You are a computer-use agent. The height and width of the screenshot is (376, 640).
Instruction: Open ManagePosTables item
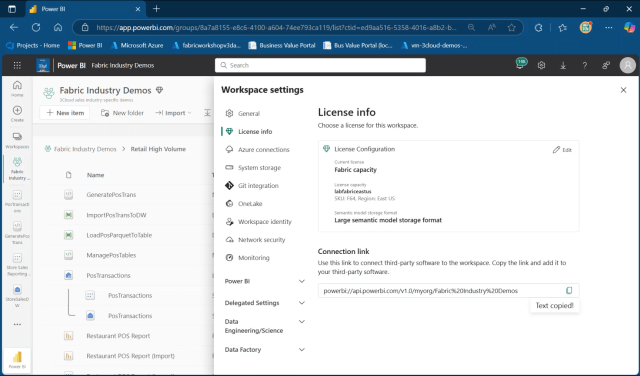[x=111, y=255]
